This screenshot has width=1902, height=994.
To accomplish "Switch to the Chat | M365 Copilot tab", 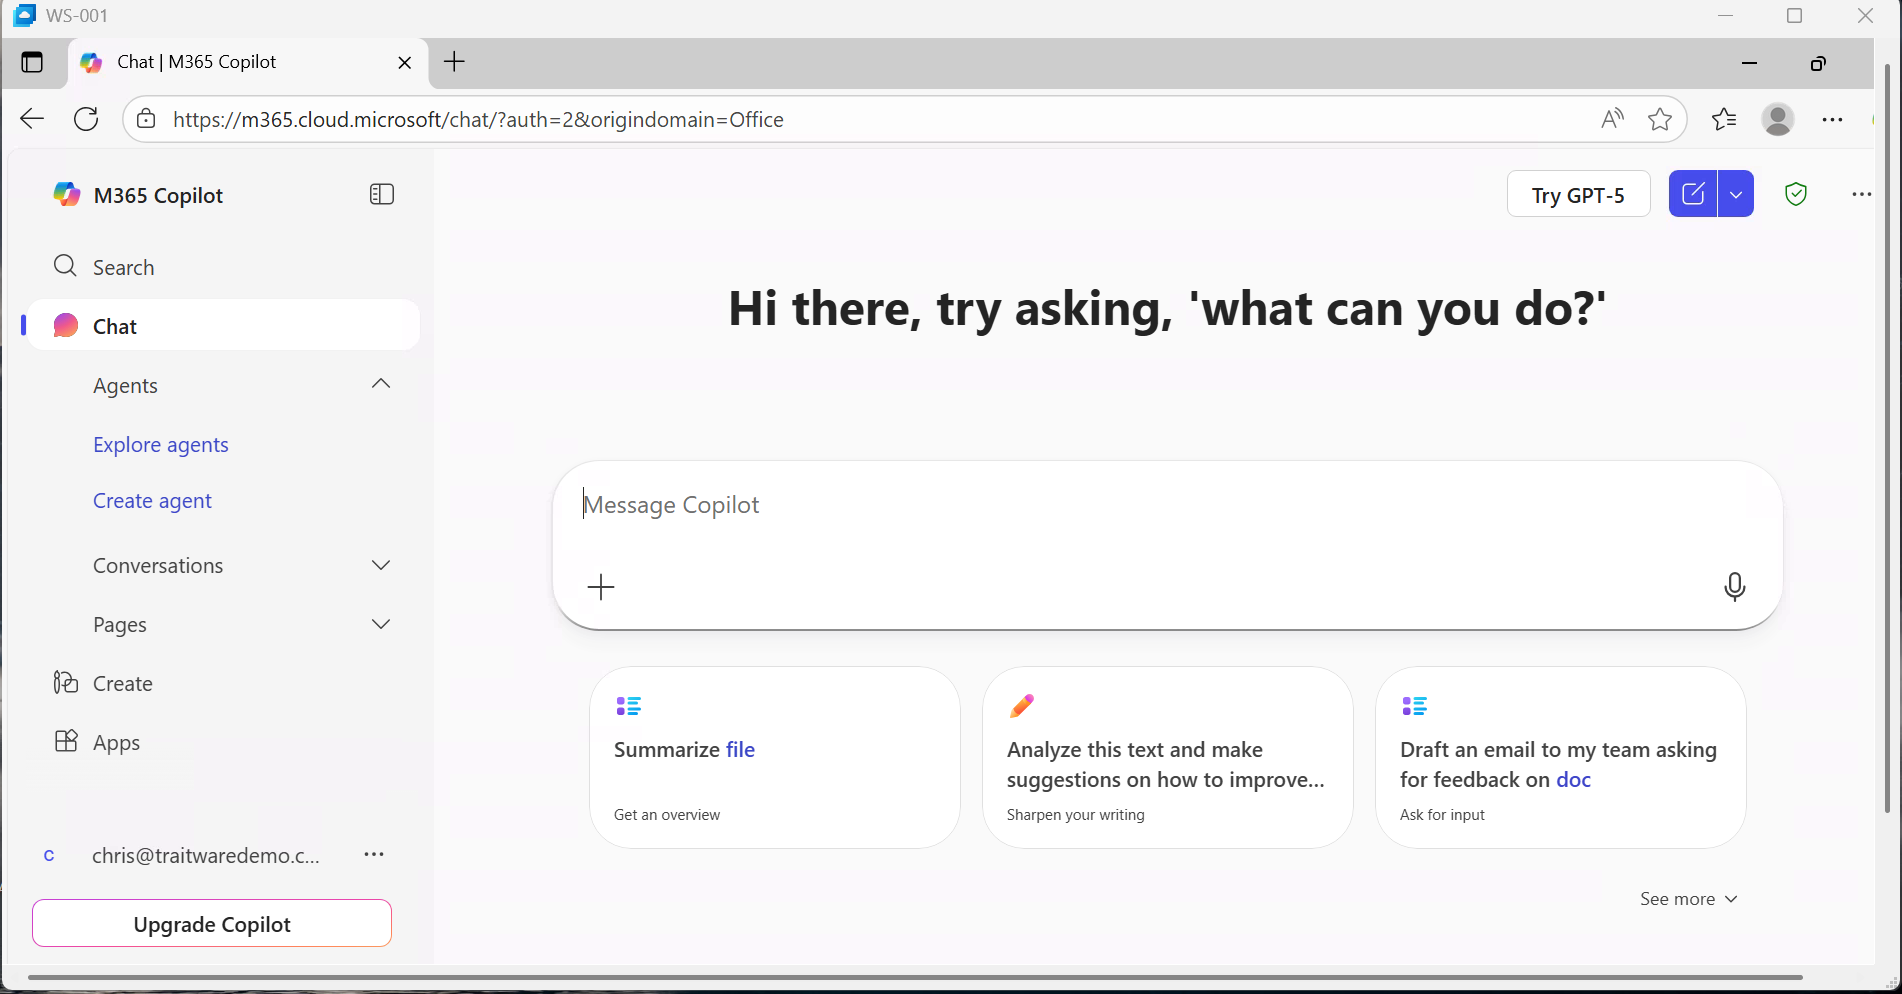I will tap(247, 62).
